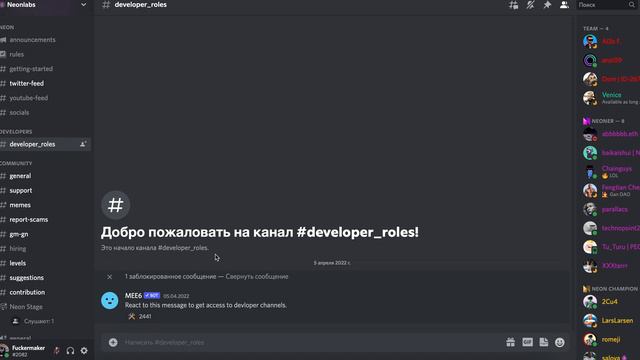Open the Threads icon in channel header
The width and height of the screenshot is (640, 360).
(513, 5)
